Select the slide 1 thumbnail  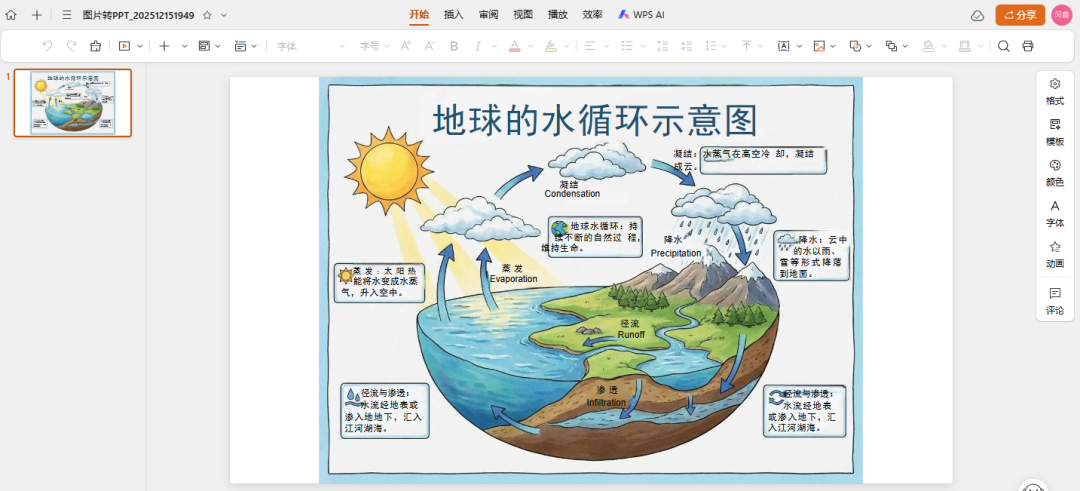[x=73, y=103]
